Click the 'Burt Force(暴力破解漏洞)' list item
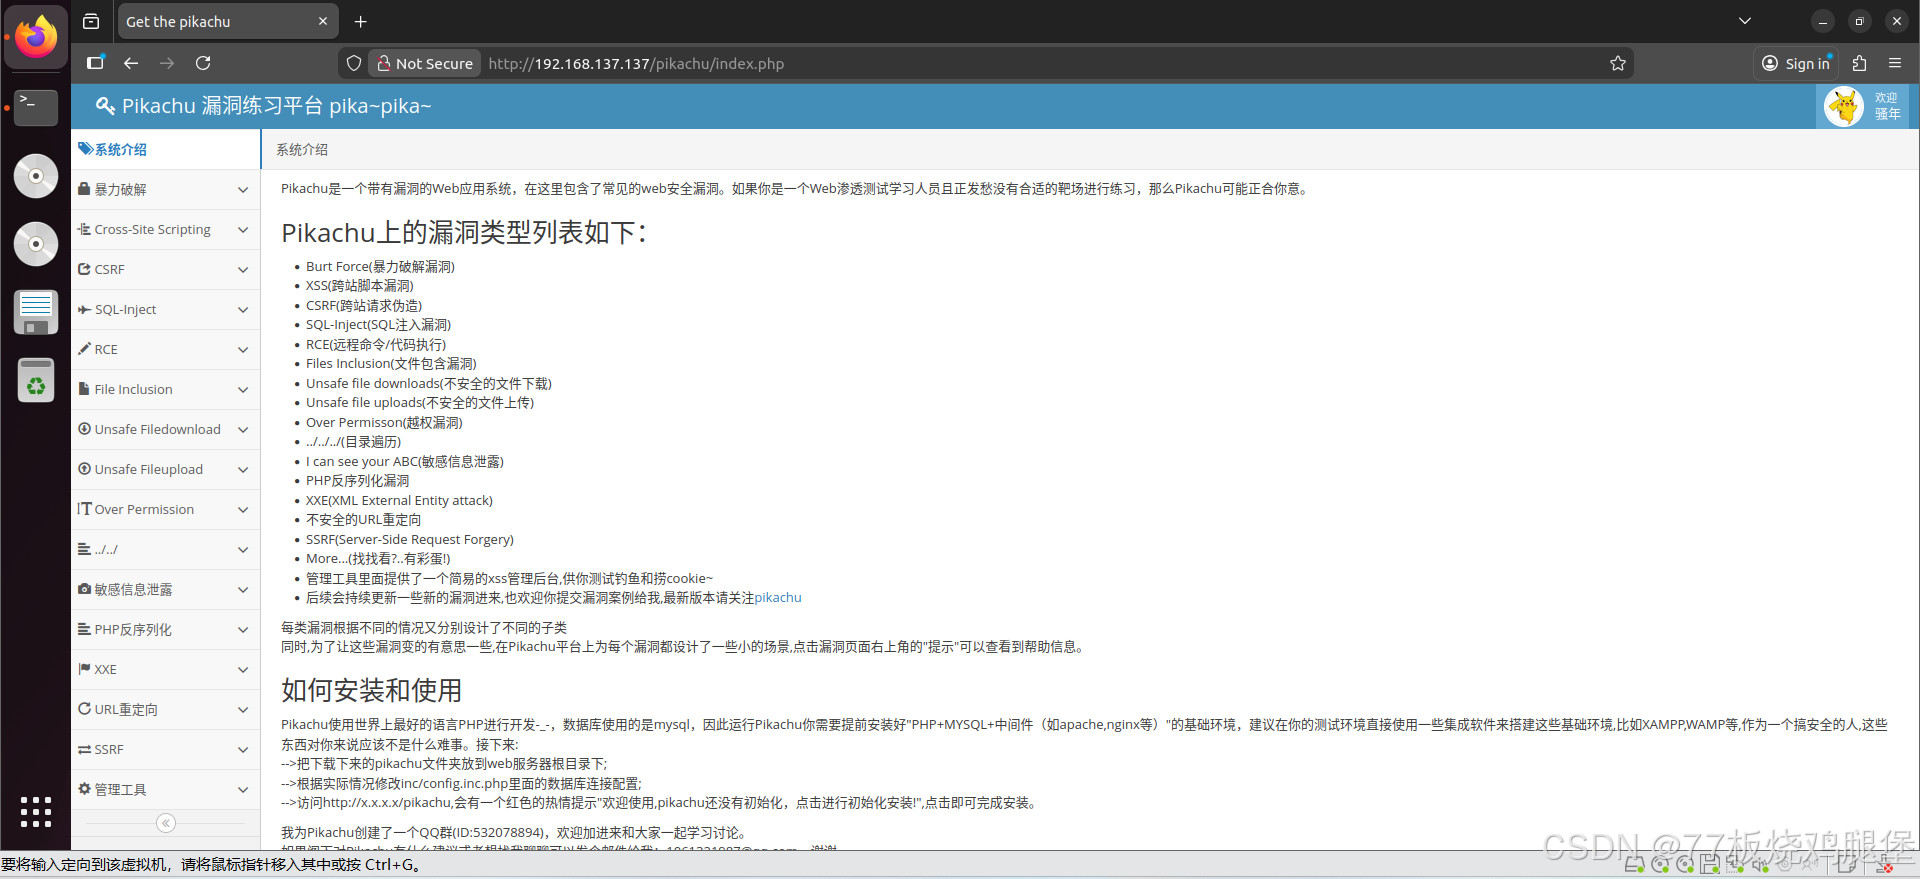1920x879 pixels. [380, 267]
